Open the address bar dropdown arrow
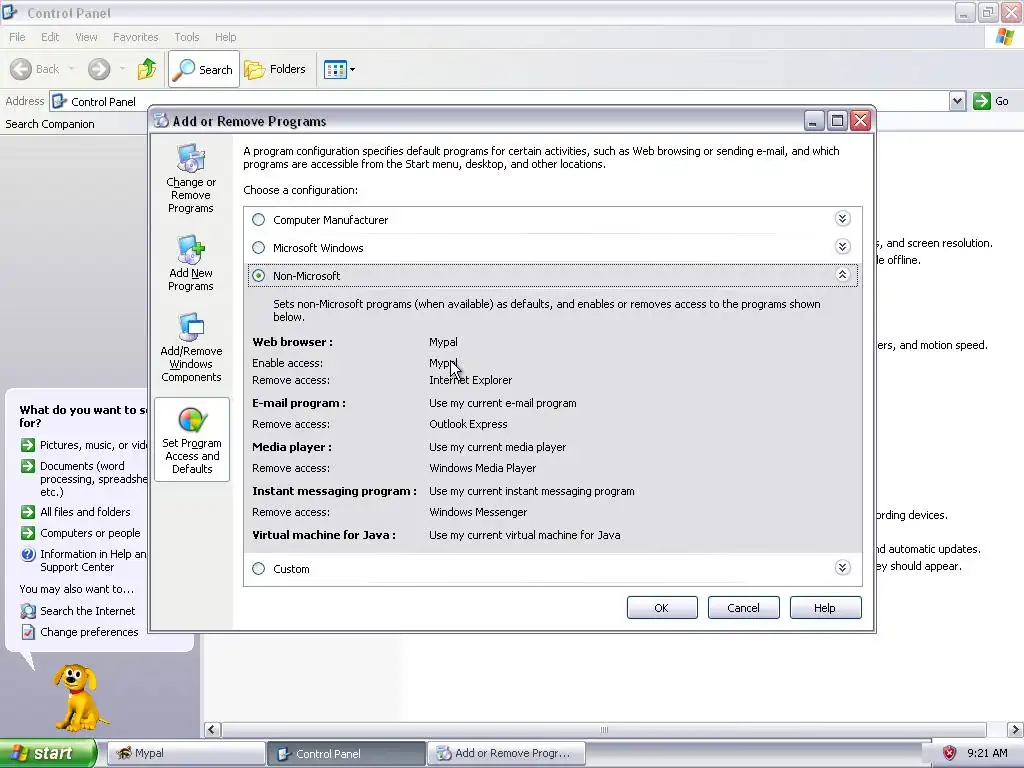Screen dimensions: 1024x768 [x=957, y=101]
